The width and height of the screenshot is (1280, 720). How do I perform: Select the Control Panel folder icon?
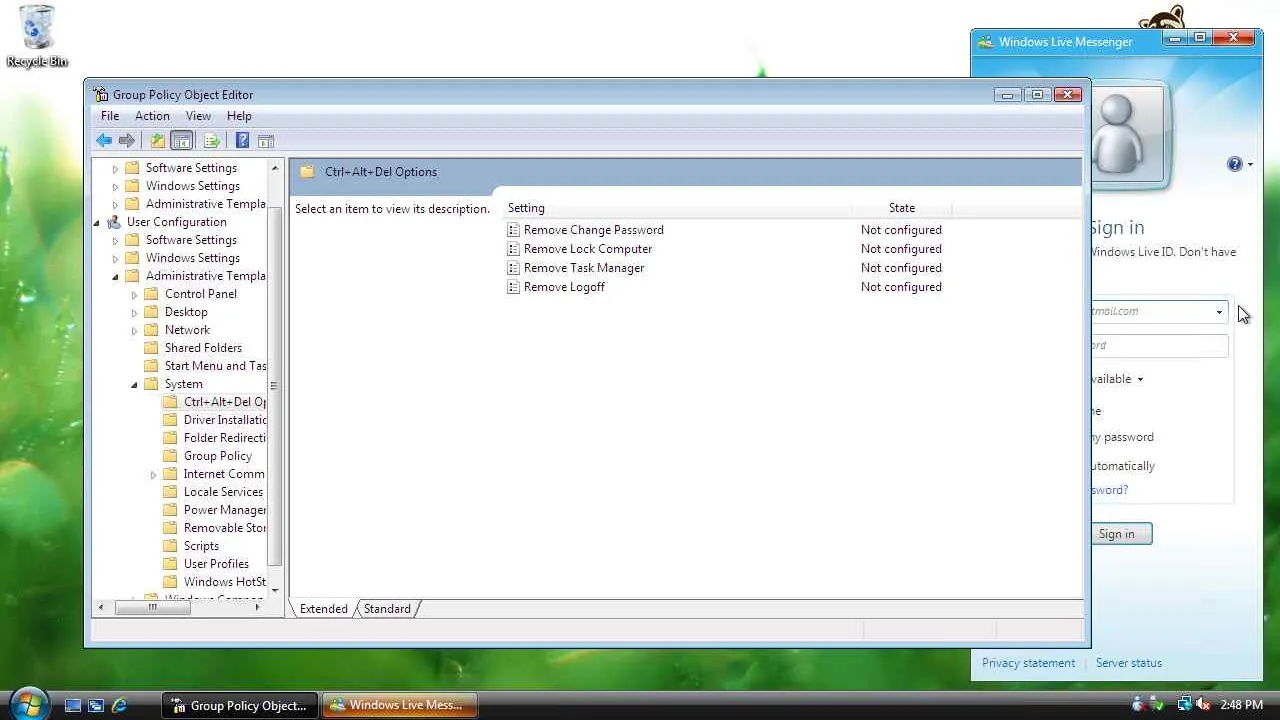(x=151, y=294)
